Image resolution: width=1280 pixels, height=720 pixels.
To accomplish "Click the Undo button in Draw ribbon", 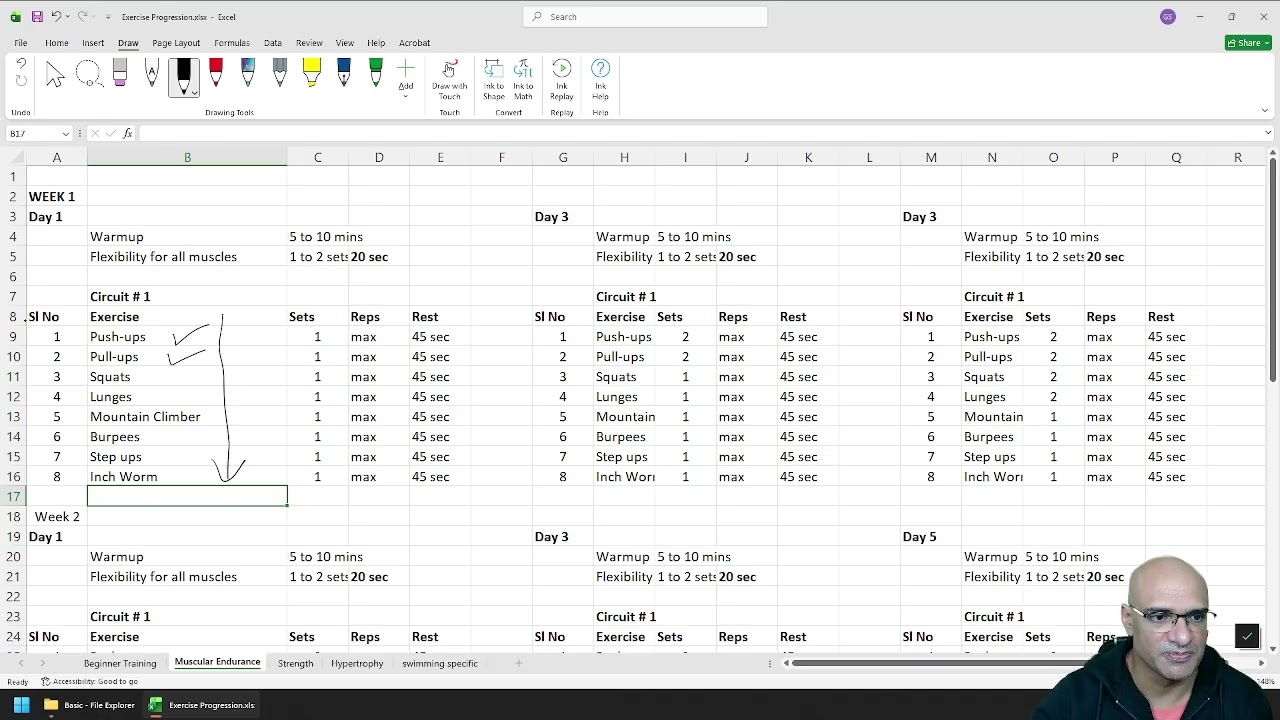I will click(21, 65).
